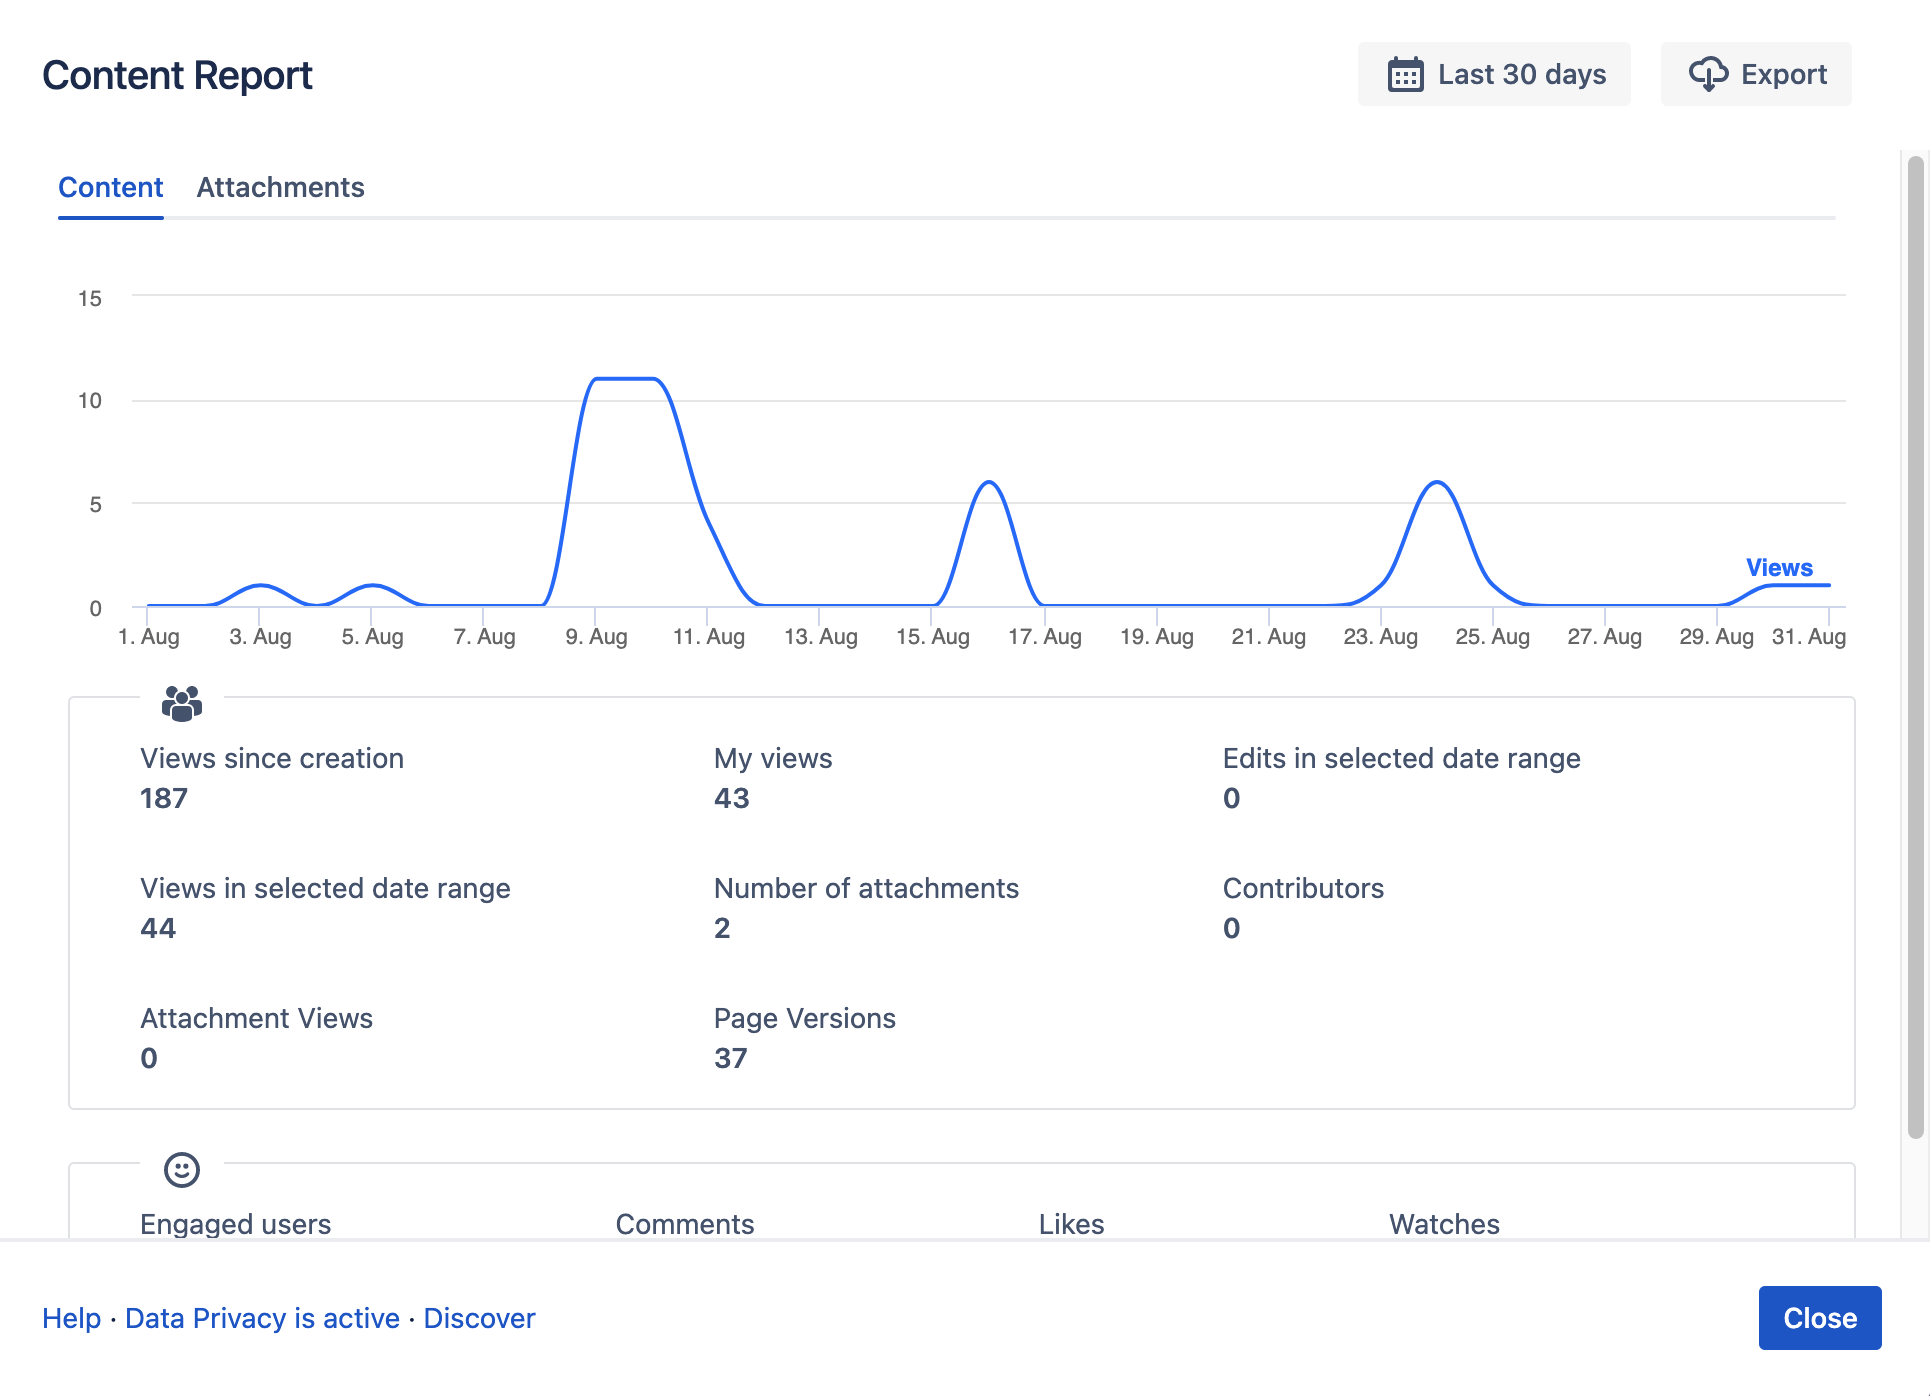Click the calendar icon for date range

click(1405, 75)
